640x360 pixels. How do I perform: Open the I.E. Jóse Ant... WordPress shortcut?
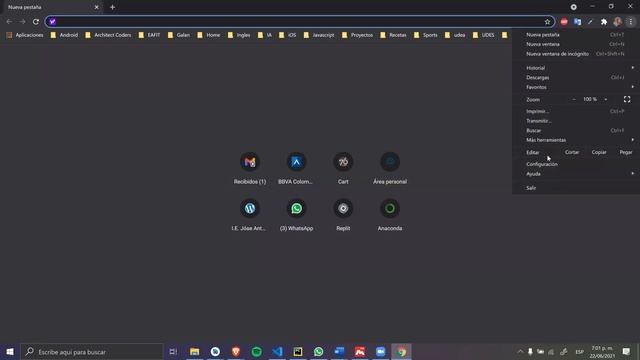click(250, 215)
